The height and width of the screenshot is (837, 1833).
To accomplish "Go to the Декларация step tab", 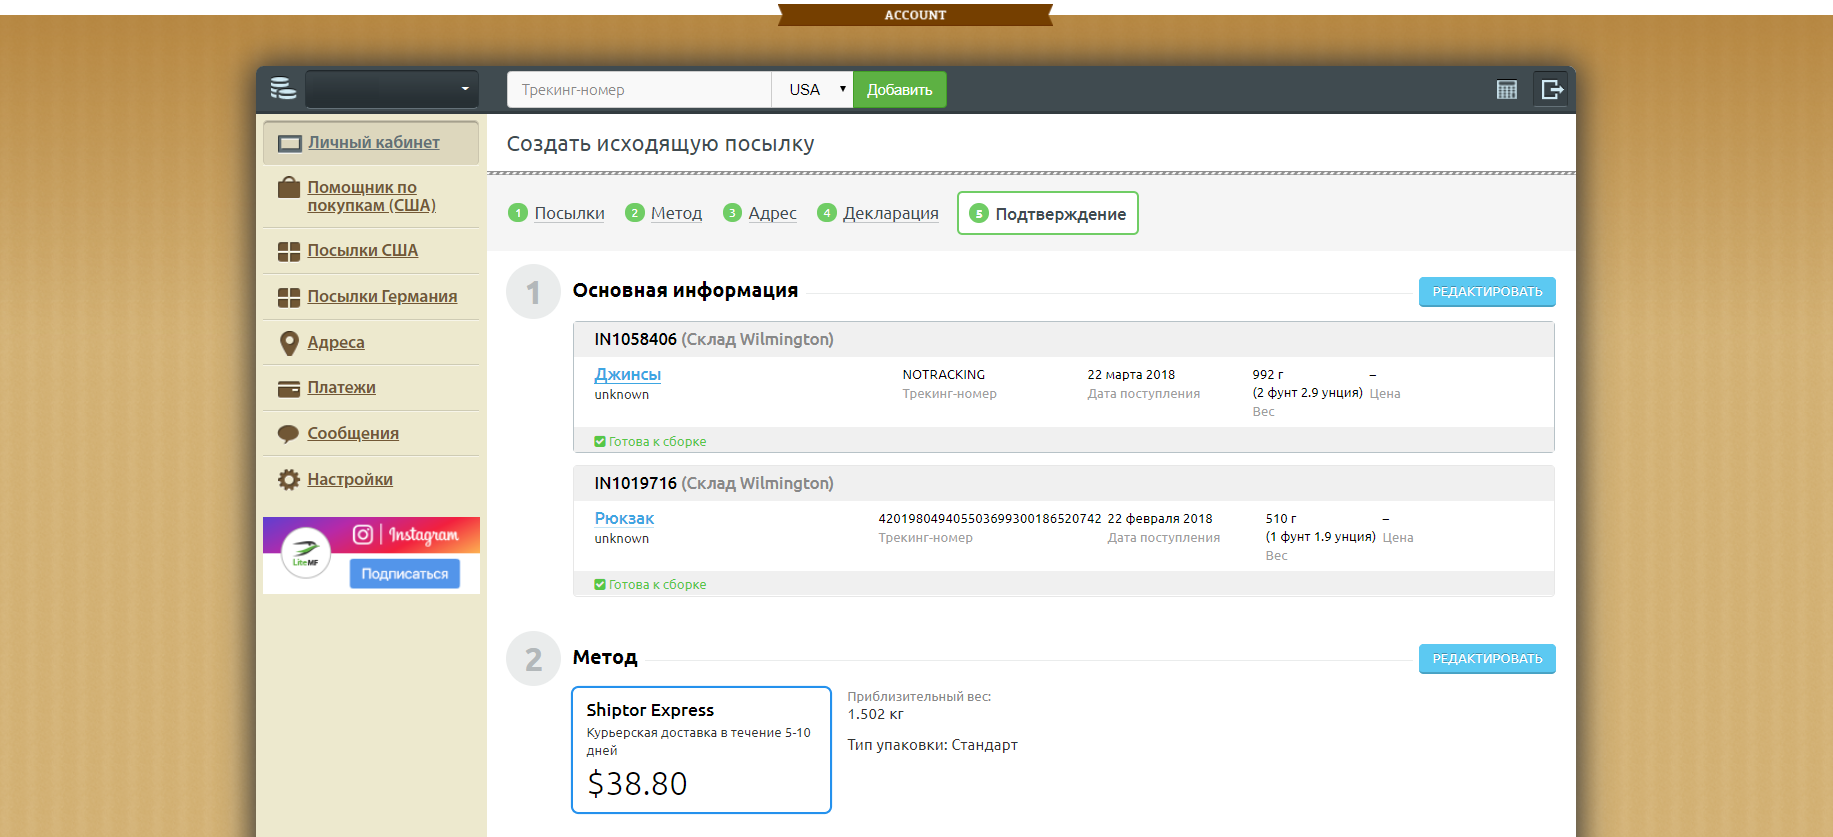I will click(890, 214).
